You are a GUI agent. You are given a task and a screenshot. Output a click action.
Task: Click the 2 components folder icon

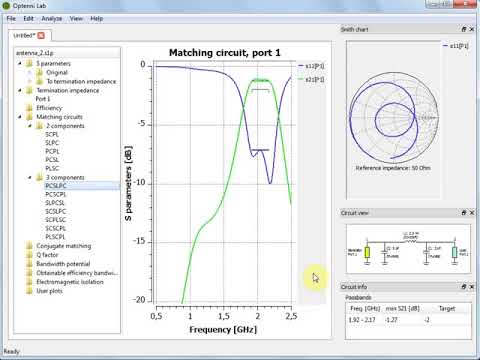pyautogui.click(x=39, y=126)
